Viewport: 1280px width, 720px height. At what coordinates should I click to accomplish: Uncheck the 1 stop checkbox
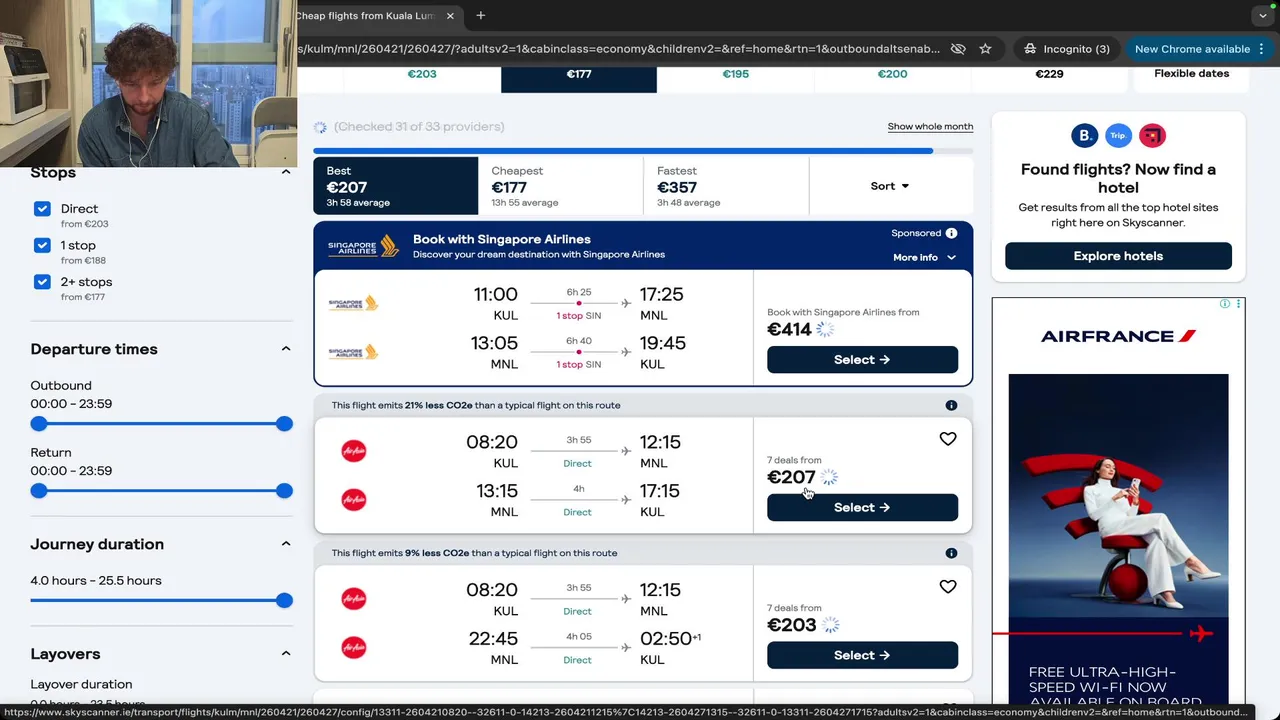coord(42,245)
